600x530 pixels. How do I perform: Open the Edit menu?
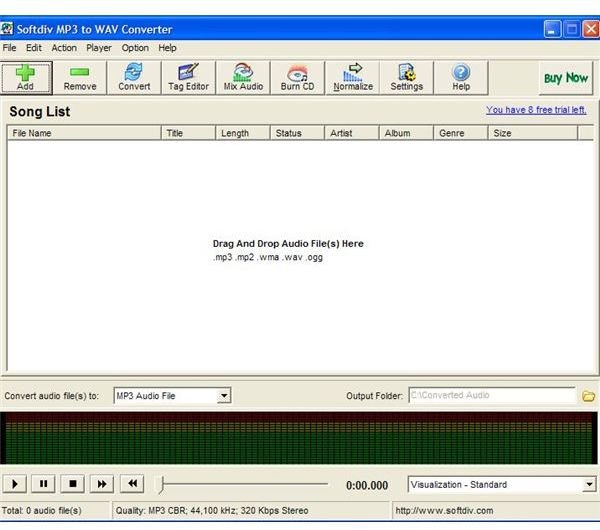point(34,48)
